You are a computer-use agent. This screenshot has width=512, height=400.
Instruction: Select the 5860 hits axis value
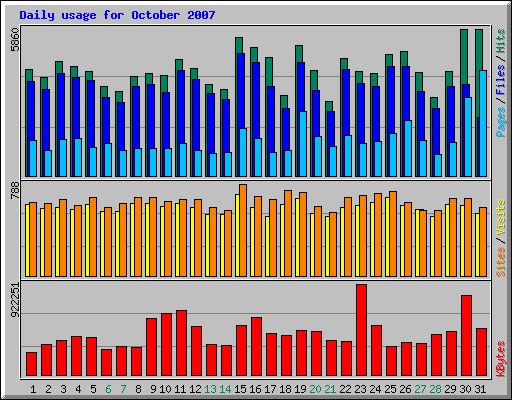pos(15,40)
